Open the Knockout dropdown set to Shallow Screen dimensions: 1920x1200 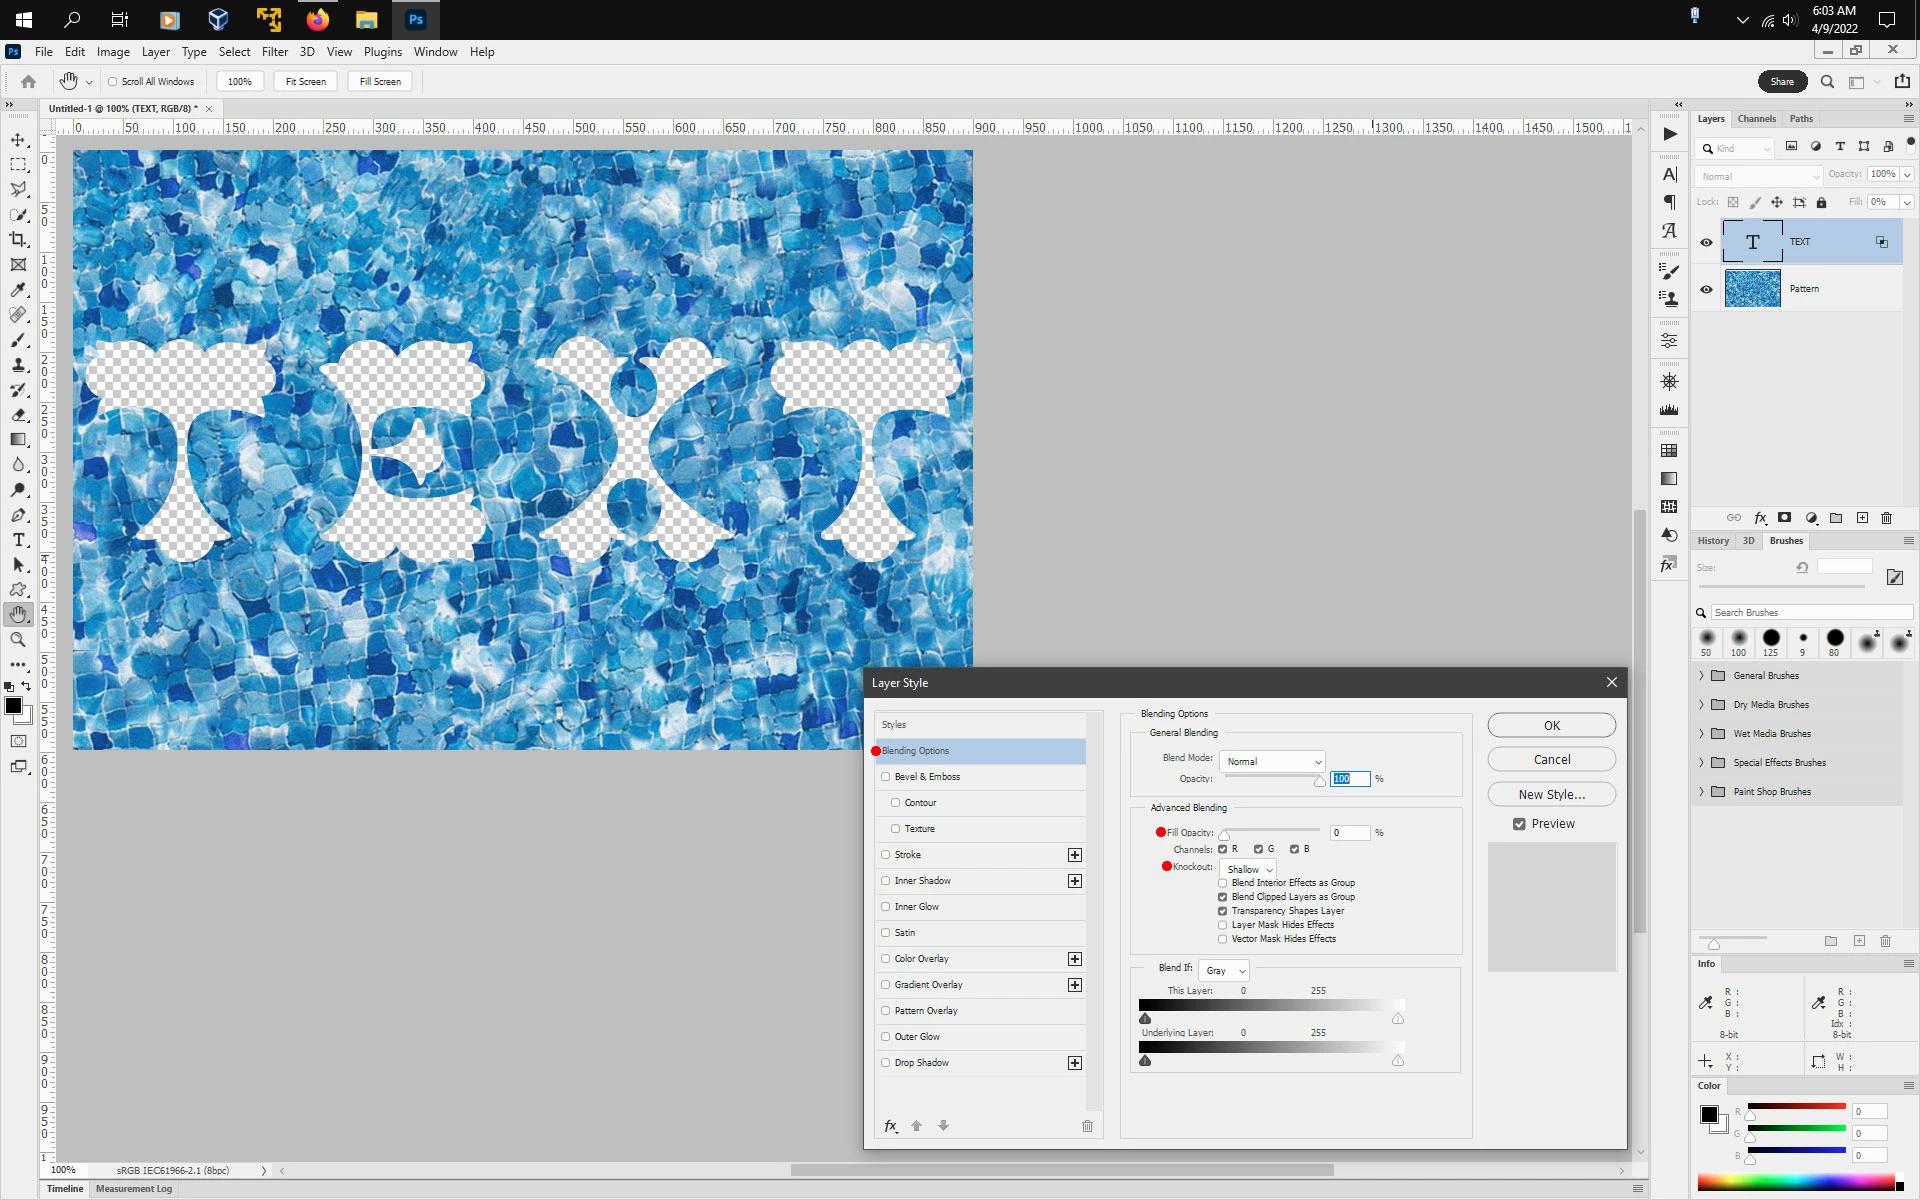1248,869
